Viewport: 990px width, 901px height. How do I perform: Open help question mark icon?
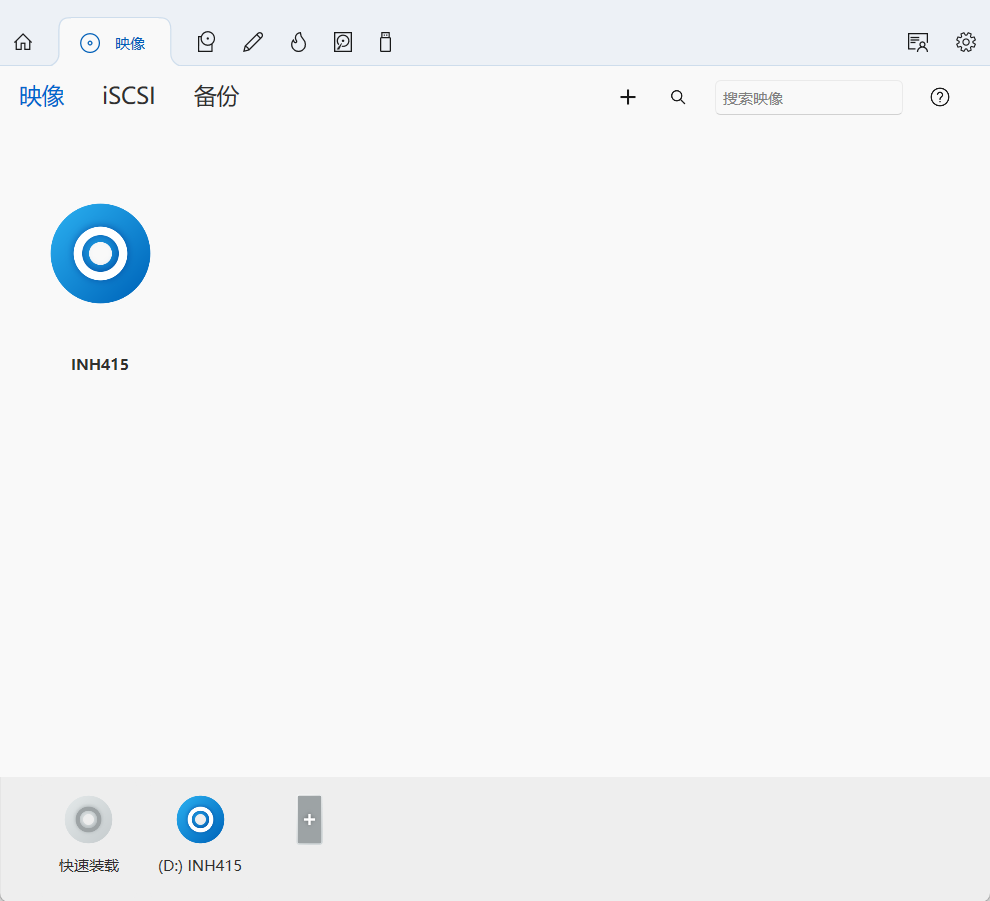939,97
